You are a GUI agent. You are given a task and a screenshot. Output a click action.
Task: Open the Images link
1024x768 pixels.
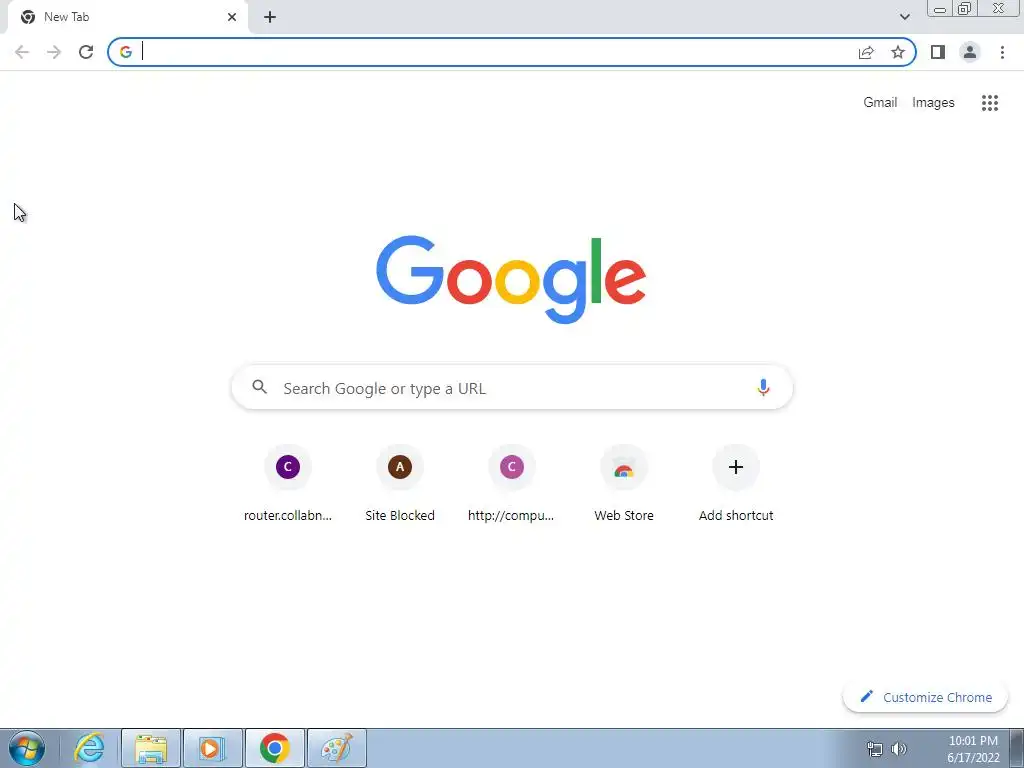(933, 103)
